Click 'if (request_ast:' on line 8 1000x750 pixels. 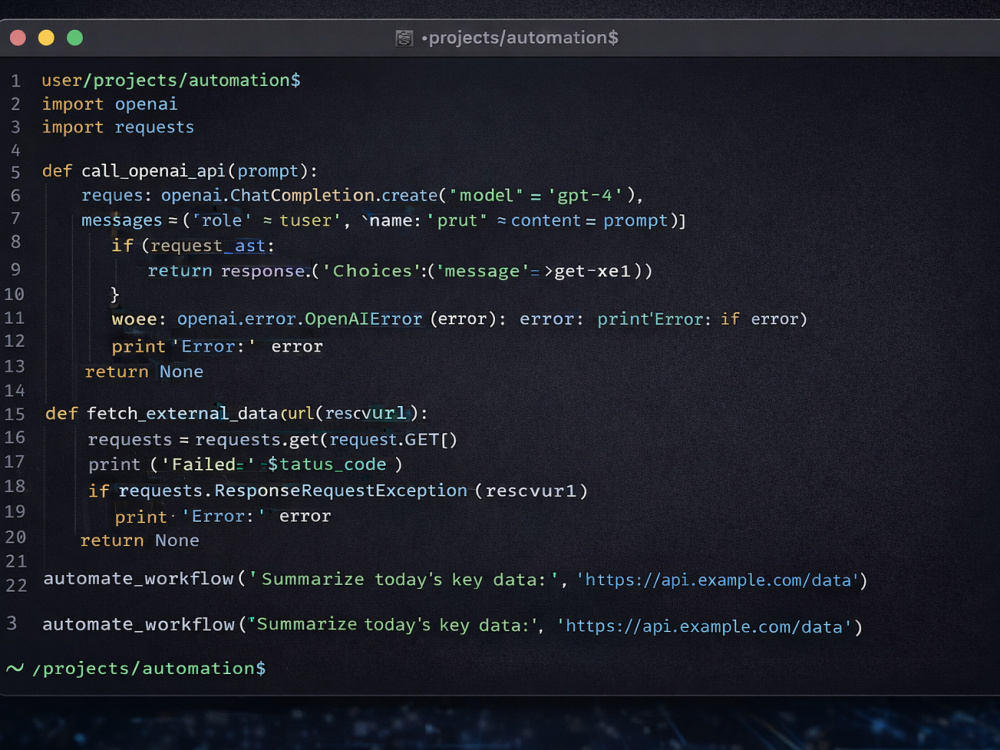click(x=193, y=246)
